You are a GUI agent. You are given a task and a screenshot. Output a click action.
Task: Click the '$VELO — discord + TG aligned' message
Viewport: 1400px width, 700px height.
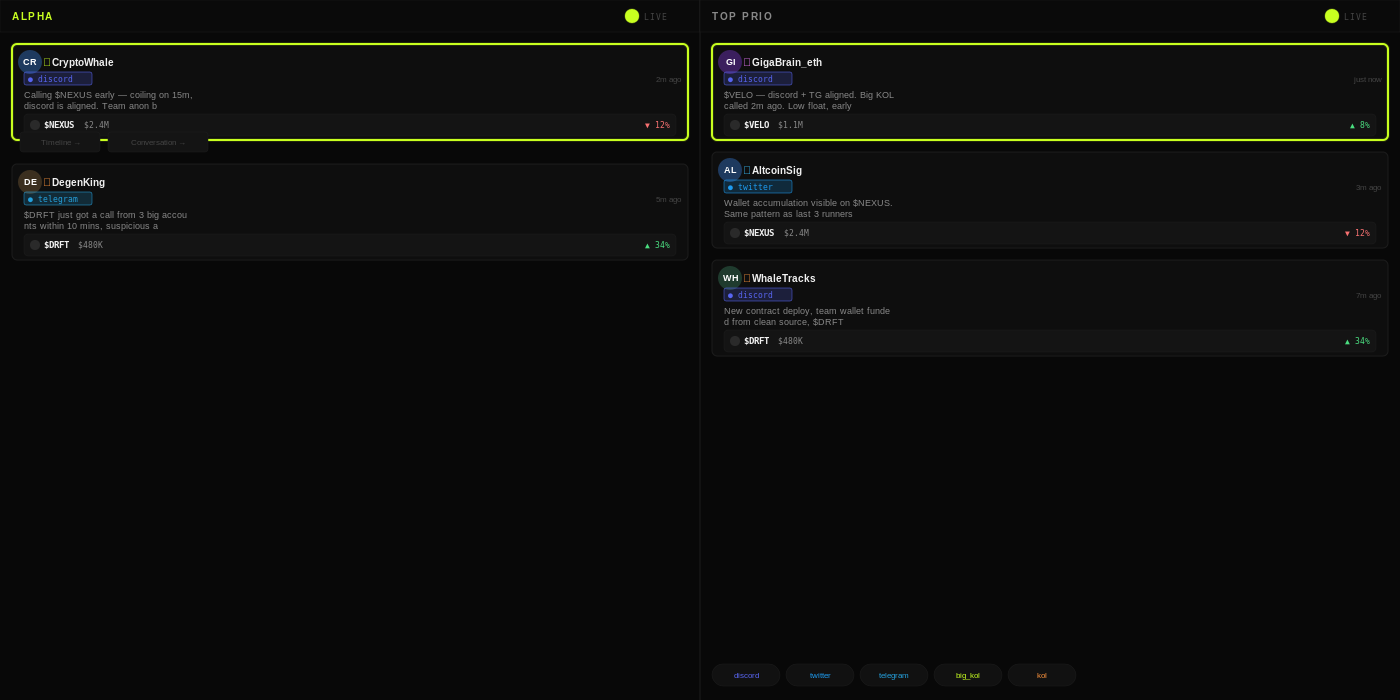click(809, 100)
